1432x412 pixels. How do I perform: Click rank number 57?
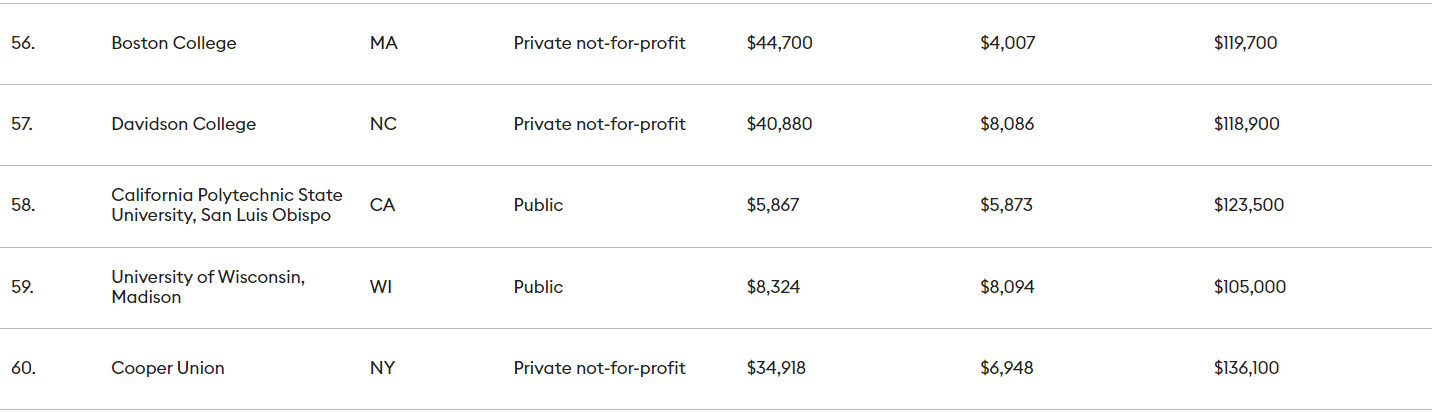(22, 124)
